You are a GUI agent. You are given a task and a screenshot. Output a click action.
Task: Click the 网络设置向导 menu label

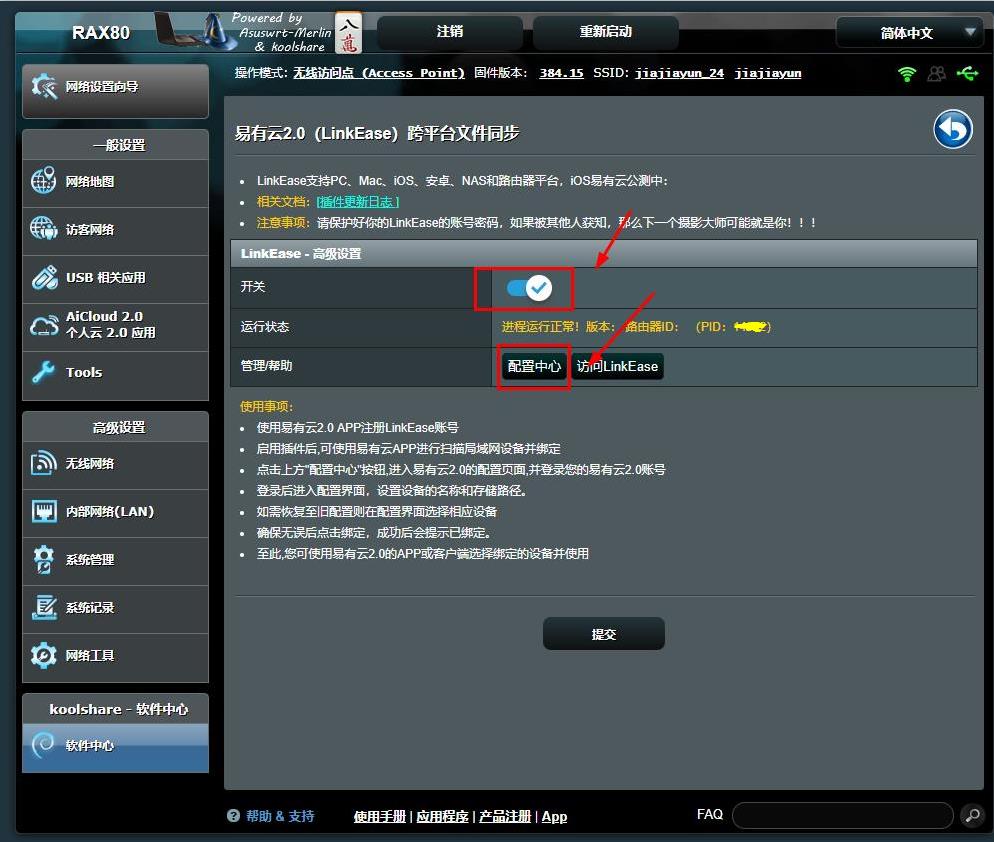(x=102, y=87)
